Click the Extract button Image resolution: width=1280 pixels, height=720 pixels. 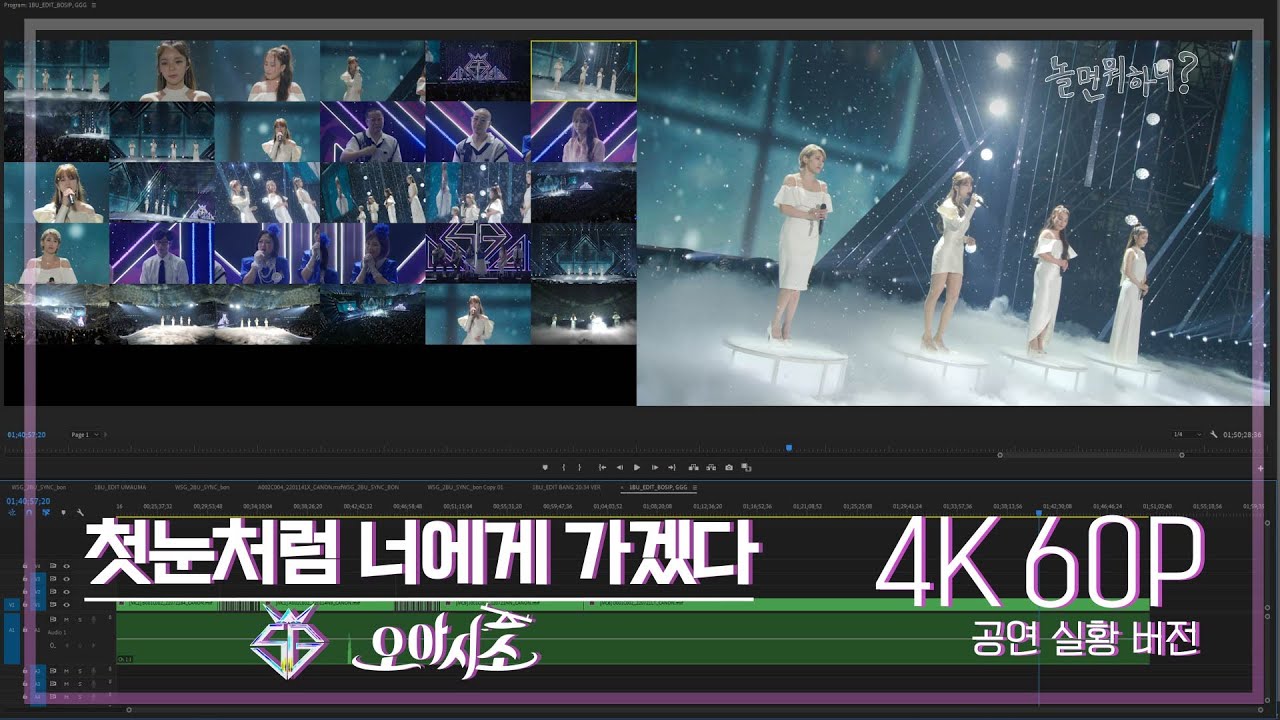tap(711, 467)
